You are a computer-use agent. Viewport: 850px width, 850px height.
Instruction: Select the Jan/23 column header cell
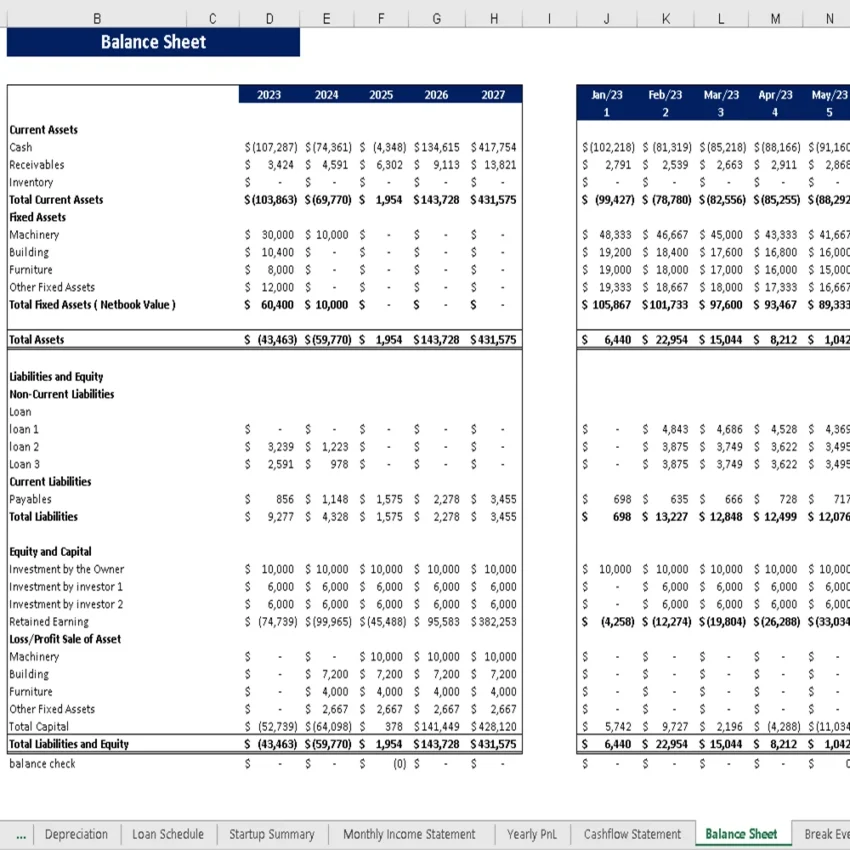click(606, 93)
